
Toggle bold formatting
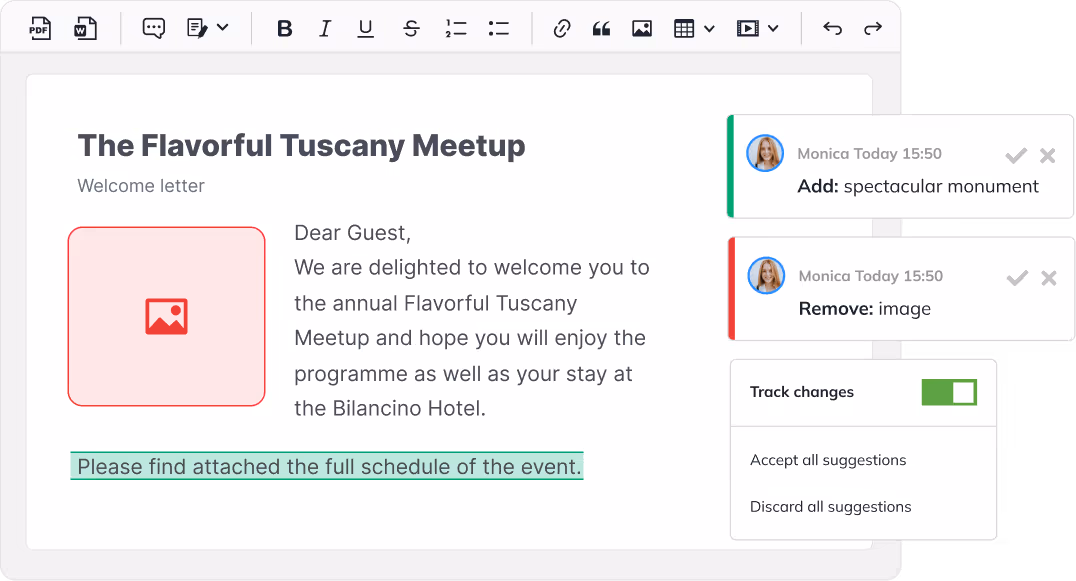[x=285, y=28]
